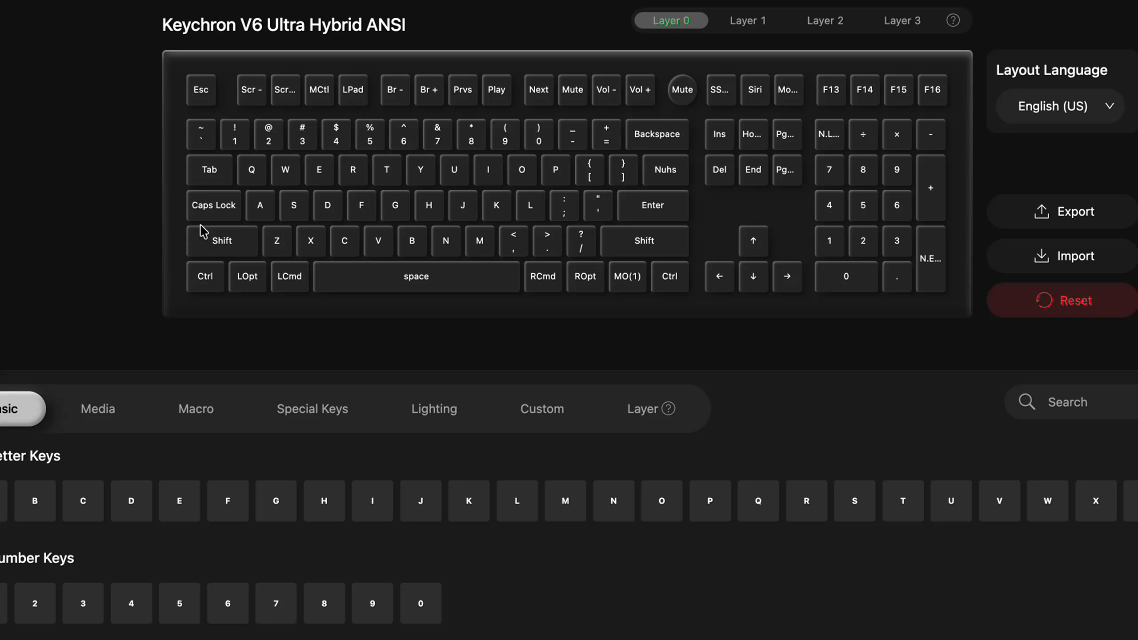Select the space bar key
The height and width of the screenshot is (640, 1138).
pyautogui.click(x=417, y=276)
